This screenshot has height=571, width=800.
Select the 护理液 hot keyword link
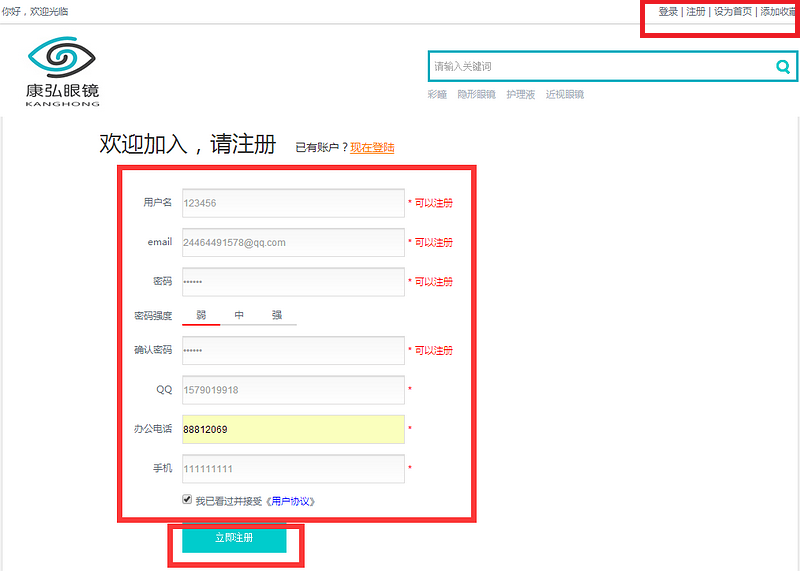(520, 95)
